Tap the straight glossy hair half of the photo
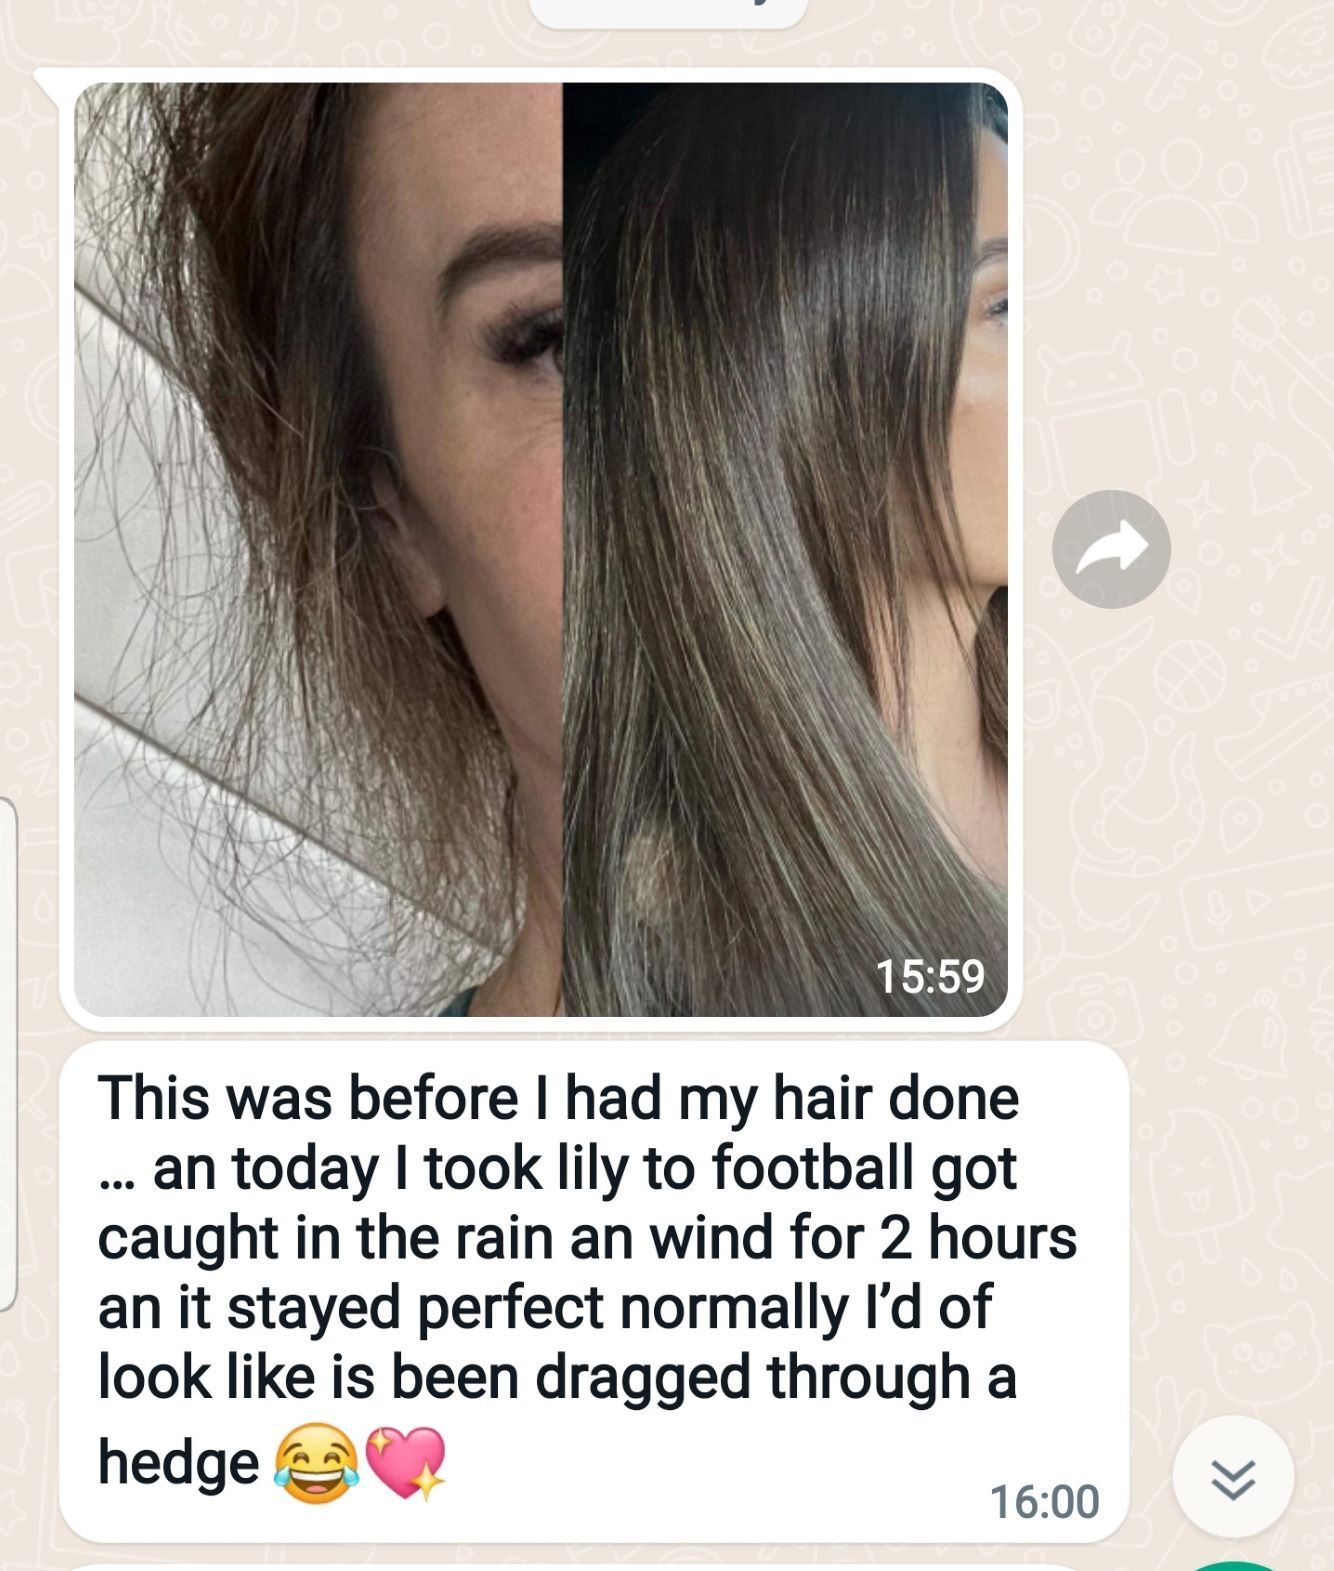 pyautogui.click(x=785, y=549)
